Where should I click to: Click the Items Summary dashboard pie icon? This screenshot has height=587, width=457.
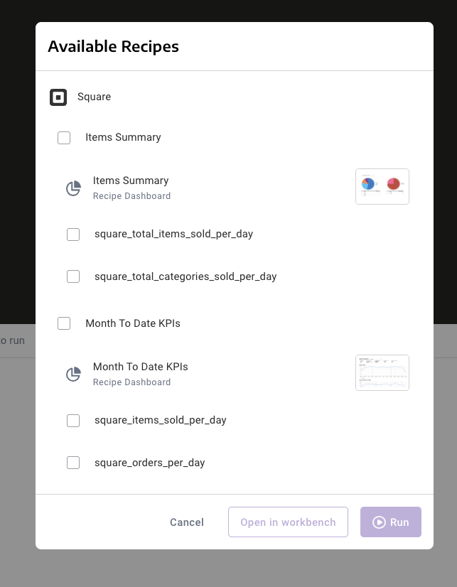coord(73,188)
